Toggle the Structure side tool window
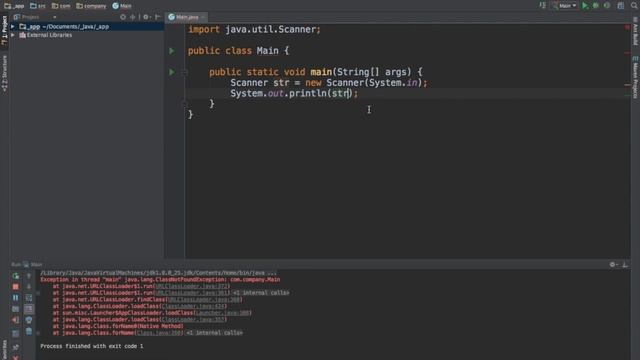The image size is (640, 360). coord(4,73)
